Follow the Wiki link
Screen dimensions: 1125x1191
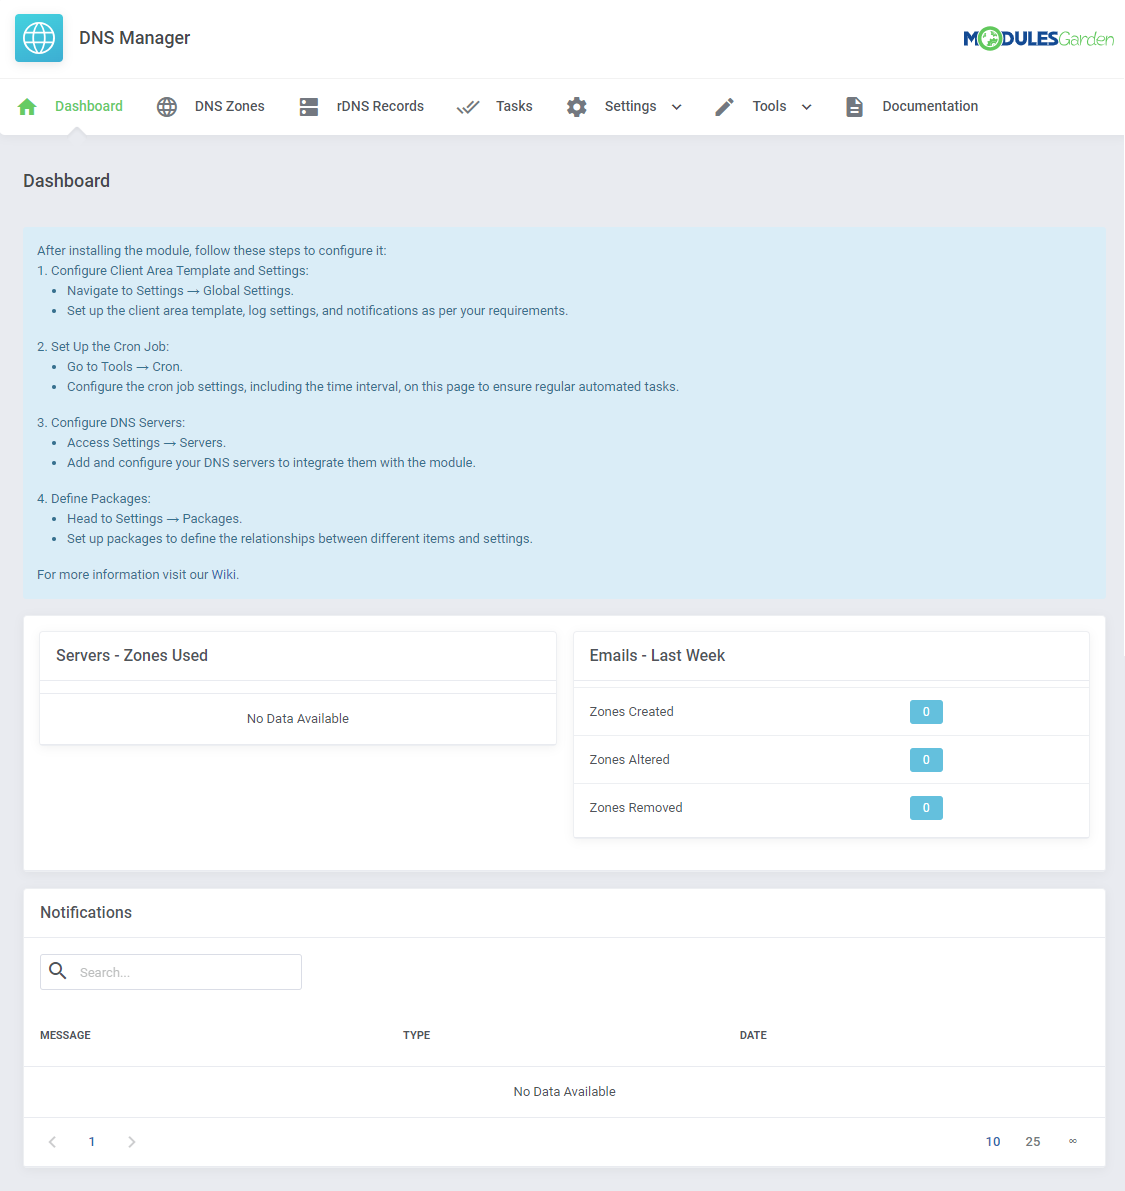coord(225,575)
